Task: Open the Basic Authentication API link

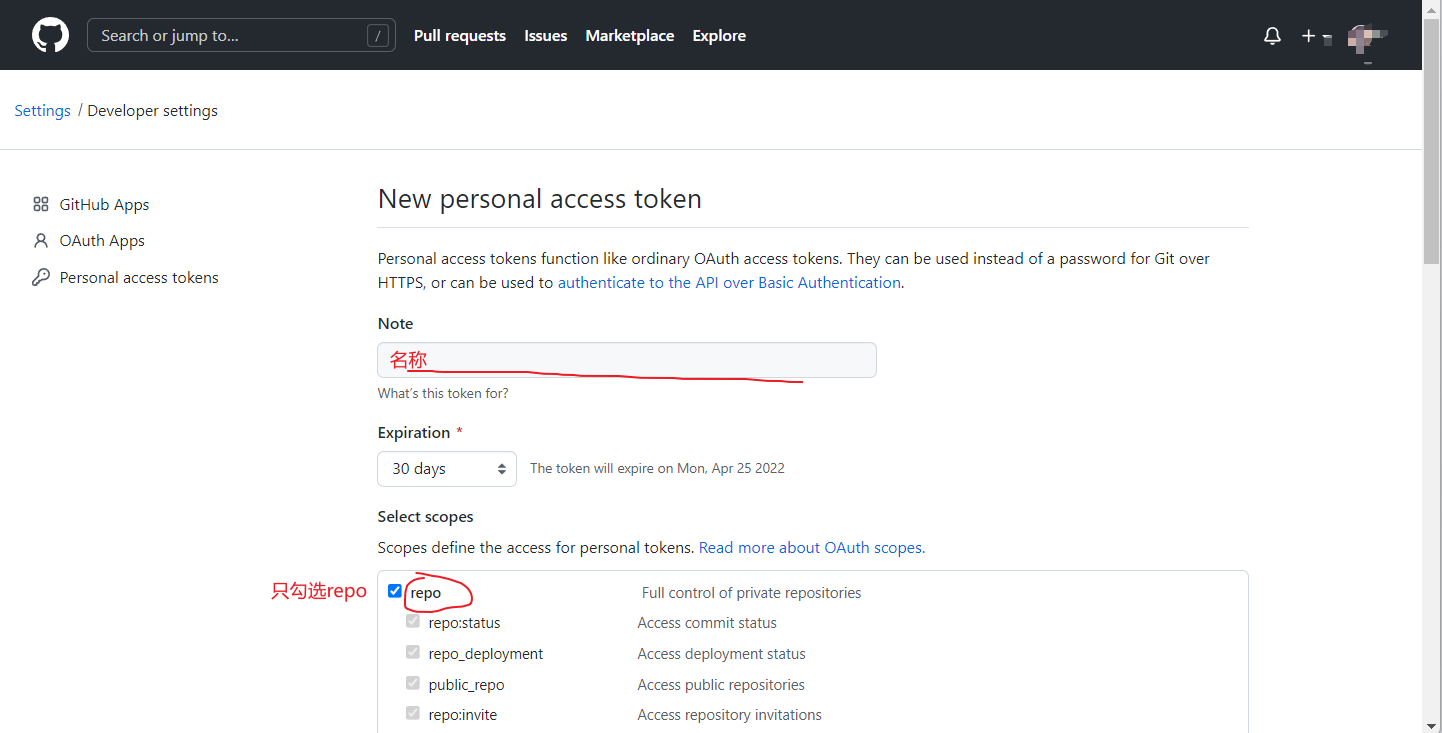Action: [730, 283]
